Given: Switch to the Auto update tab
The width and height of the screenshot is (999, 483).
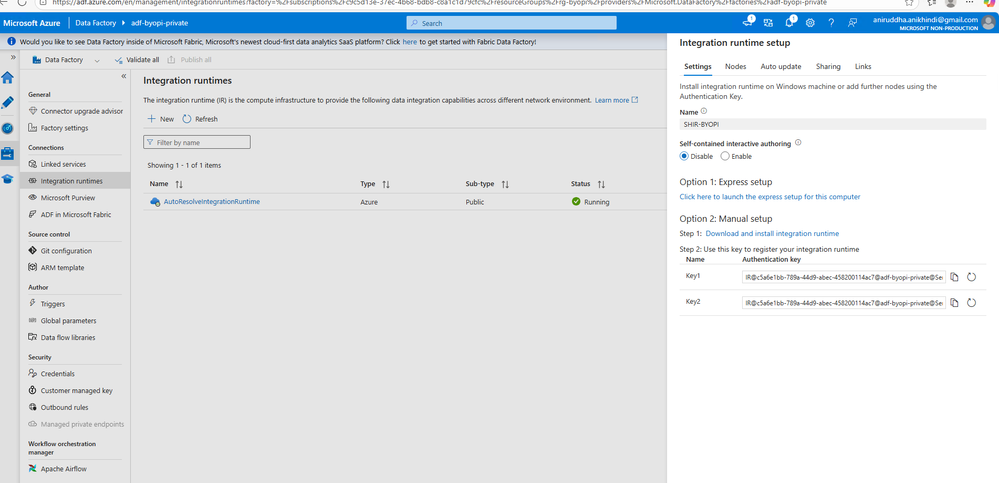Looking at the screenshot, I should tap(780, 67).
